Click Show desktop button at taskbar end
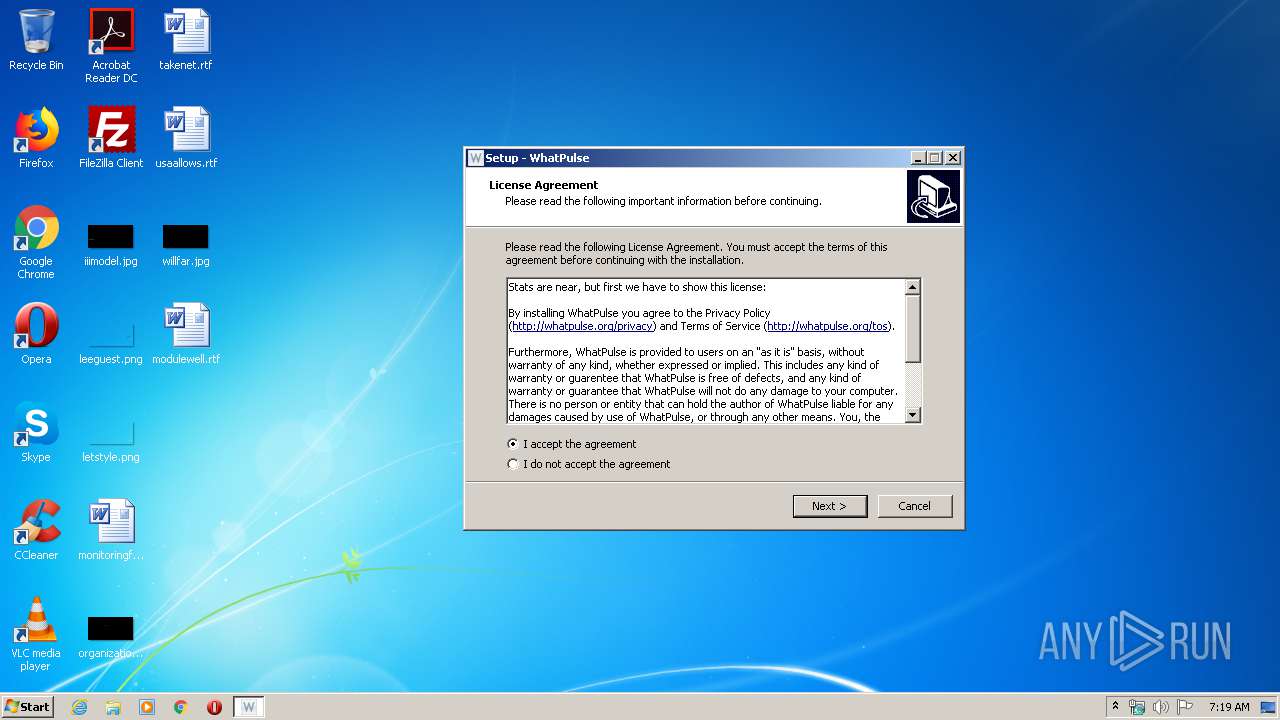Screen dimensions: 1280x720 [1270, 707]
